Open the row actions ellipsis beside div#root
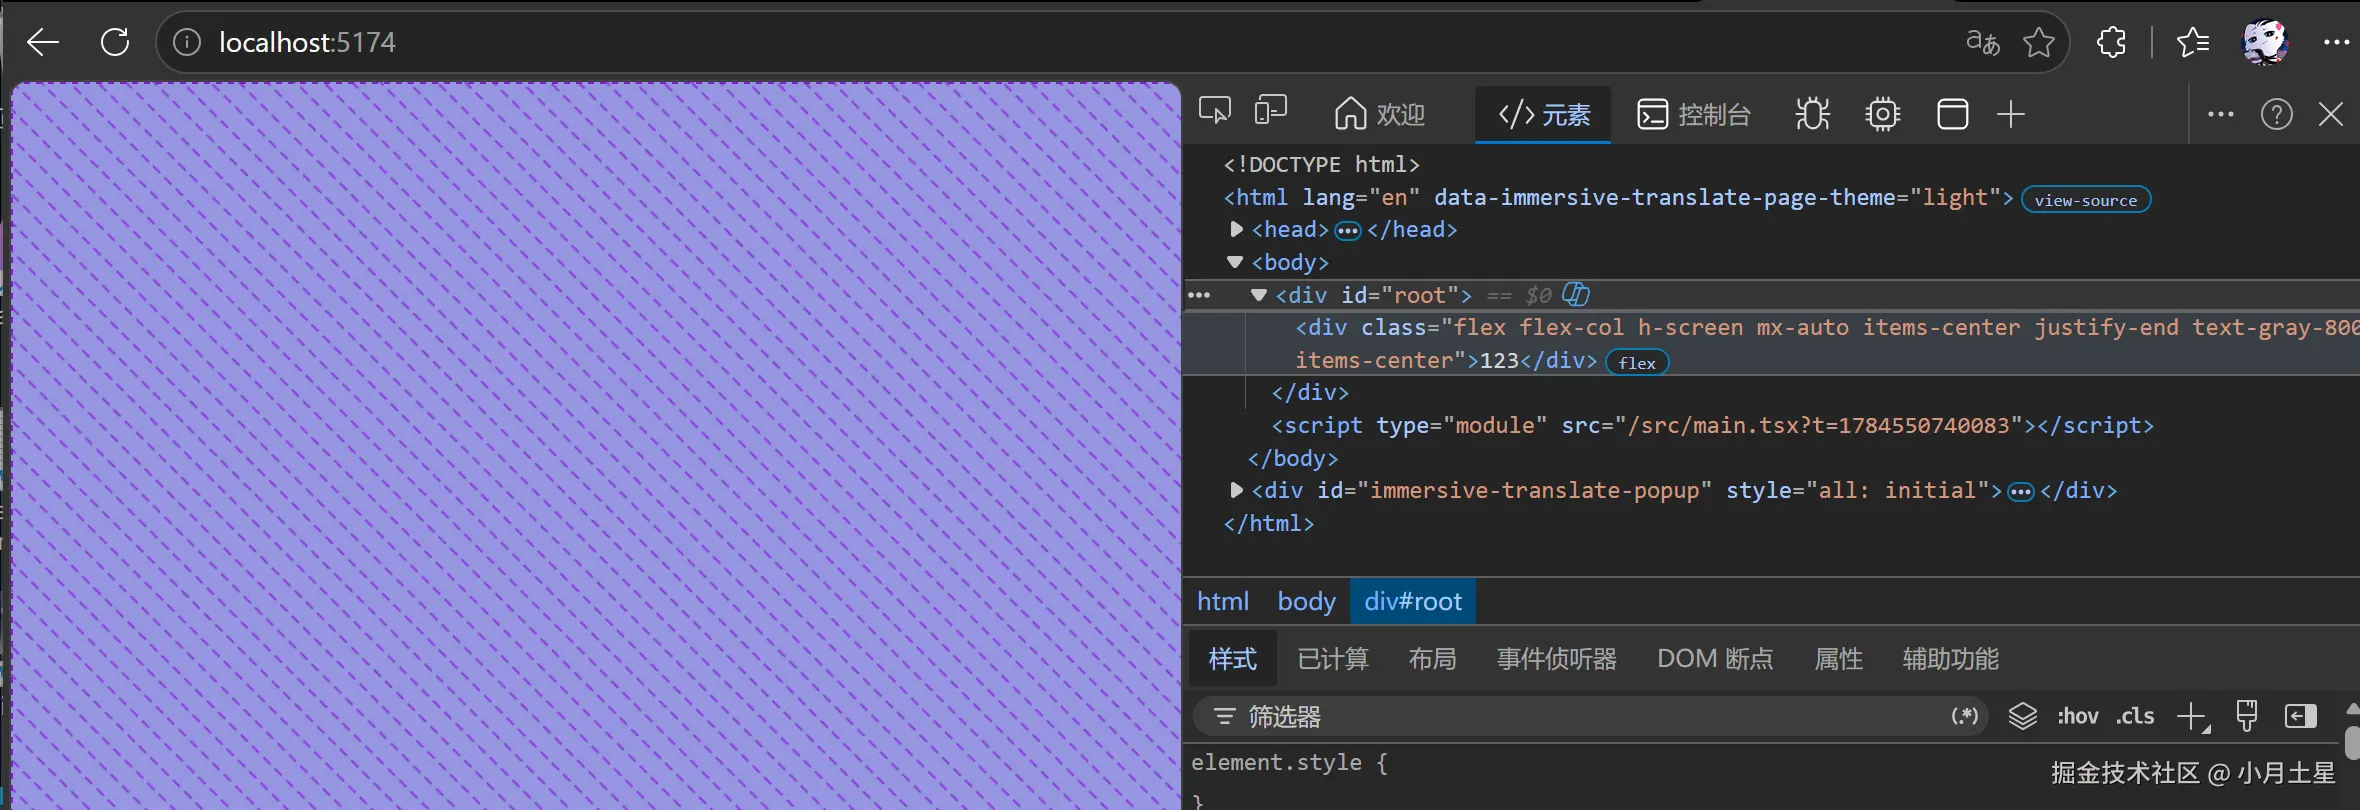This screenshot has width=2360, height=810. point(1199,295)
